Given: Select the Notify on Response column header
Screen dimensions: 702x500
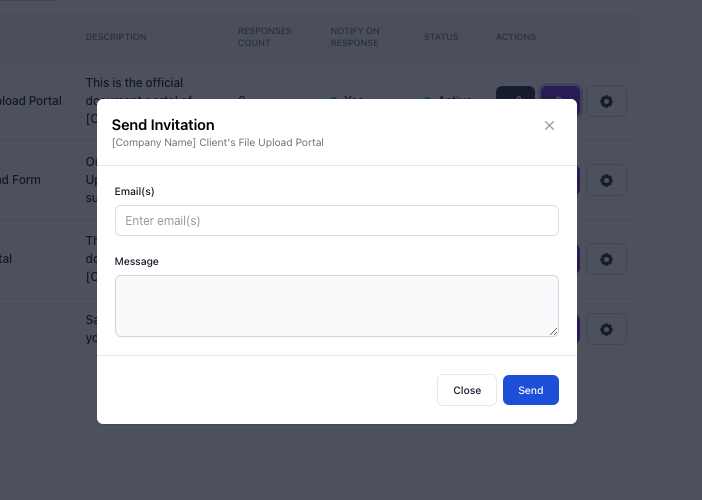Looking at the screenshot, I should (x=355, y=37).
